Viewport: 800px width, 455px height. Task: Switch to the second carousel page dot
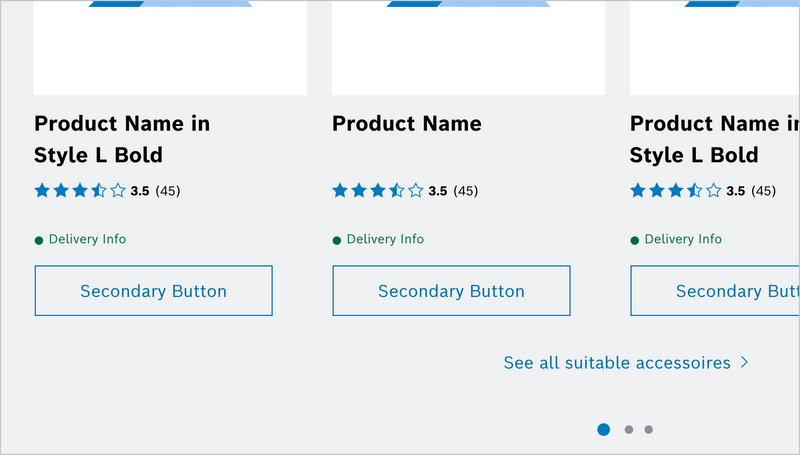click(628, 430)
